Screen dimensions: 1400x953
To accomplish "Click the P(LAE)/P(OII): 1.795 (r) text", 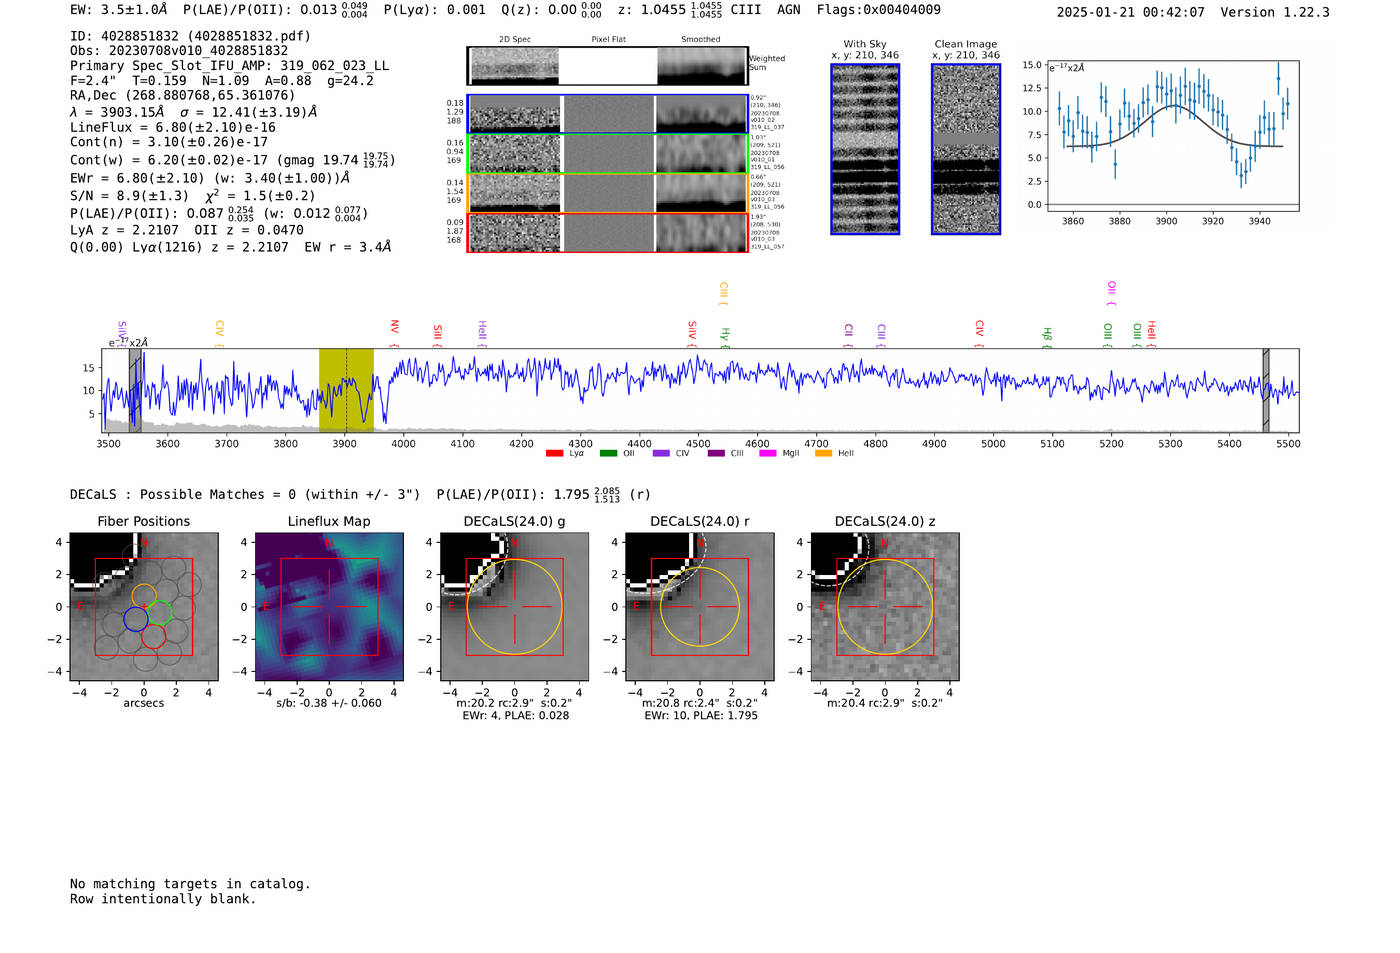I will [544, 494].
